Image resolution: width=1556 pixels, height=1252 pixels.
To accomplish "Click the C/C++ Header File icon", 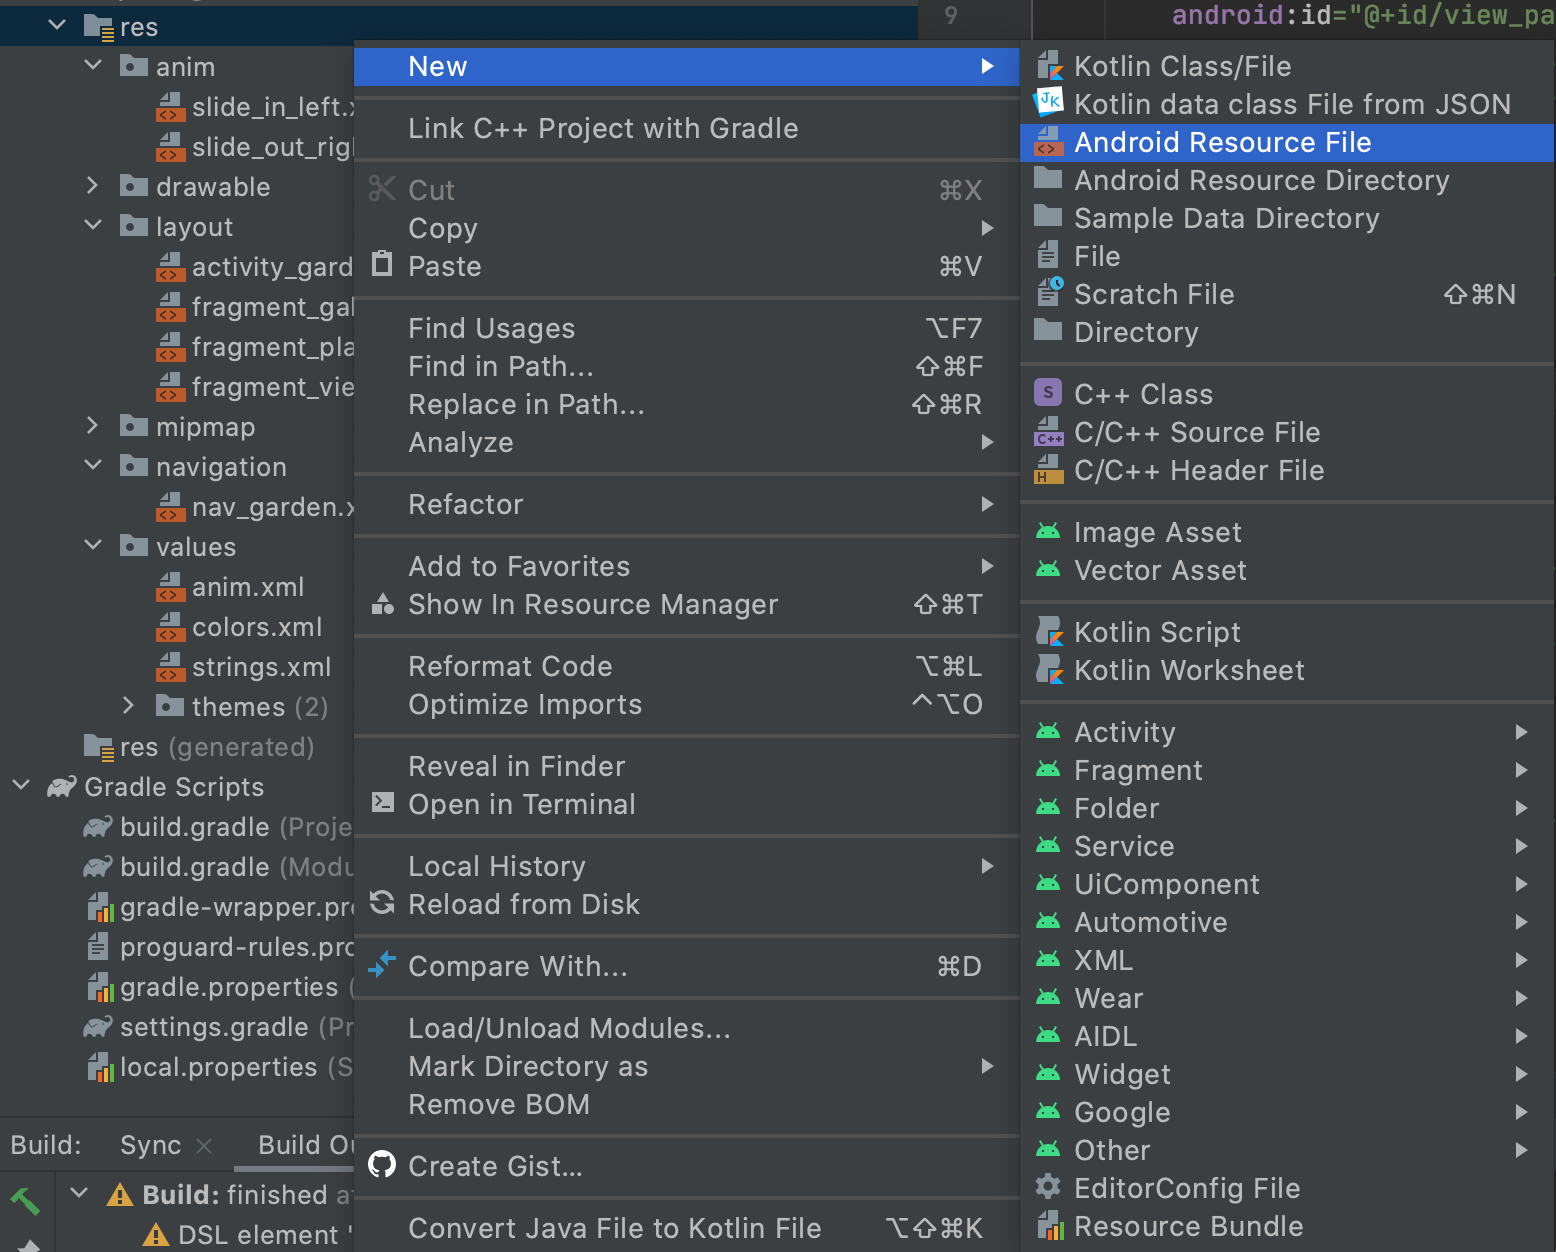I will [x=1048, y=470].
